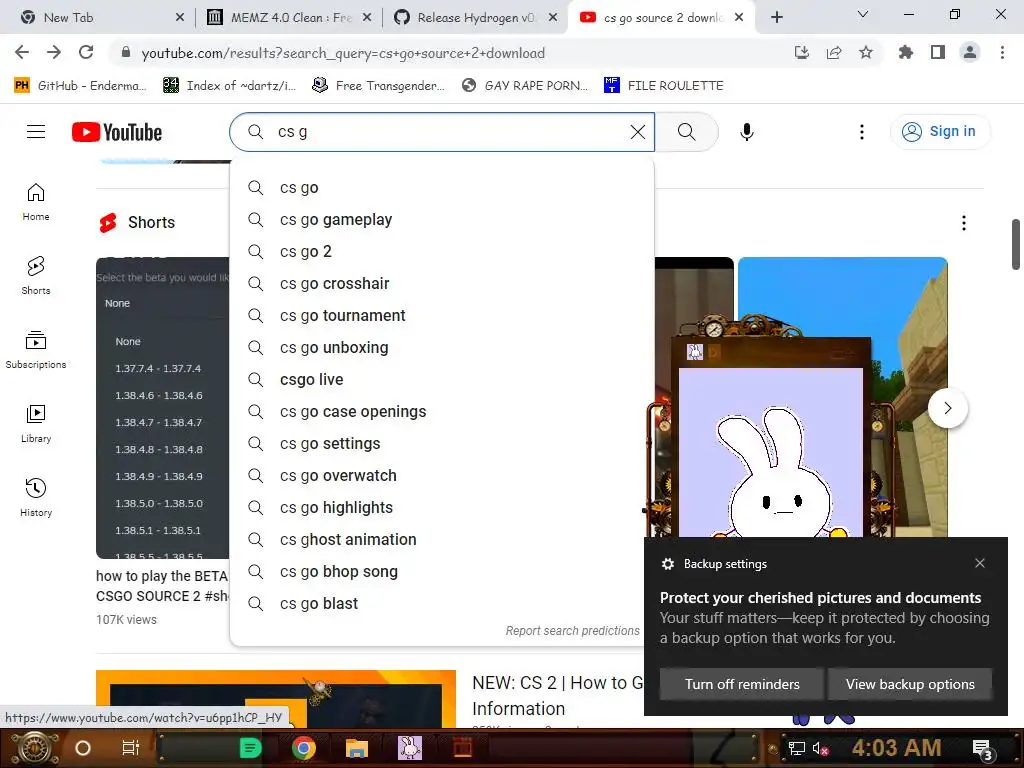Click the 4:03 AM taskbar clock
Screen dimensions: 1024x768
pyautogui.click(x=896, y=748)
